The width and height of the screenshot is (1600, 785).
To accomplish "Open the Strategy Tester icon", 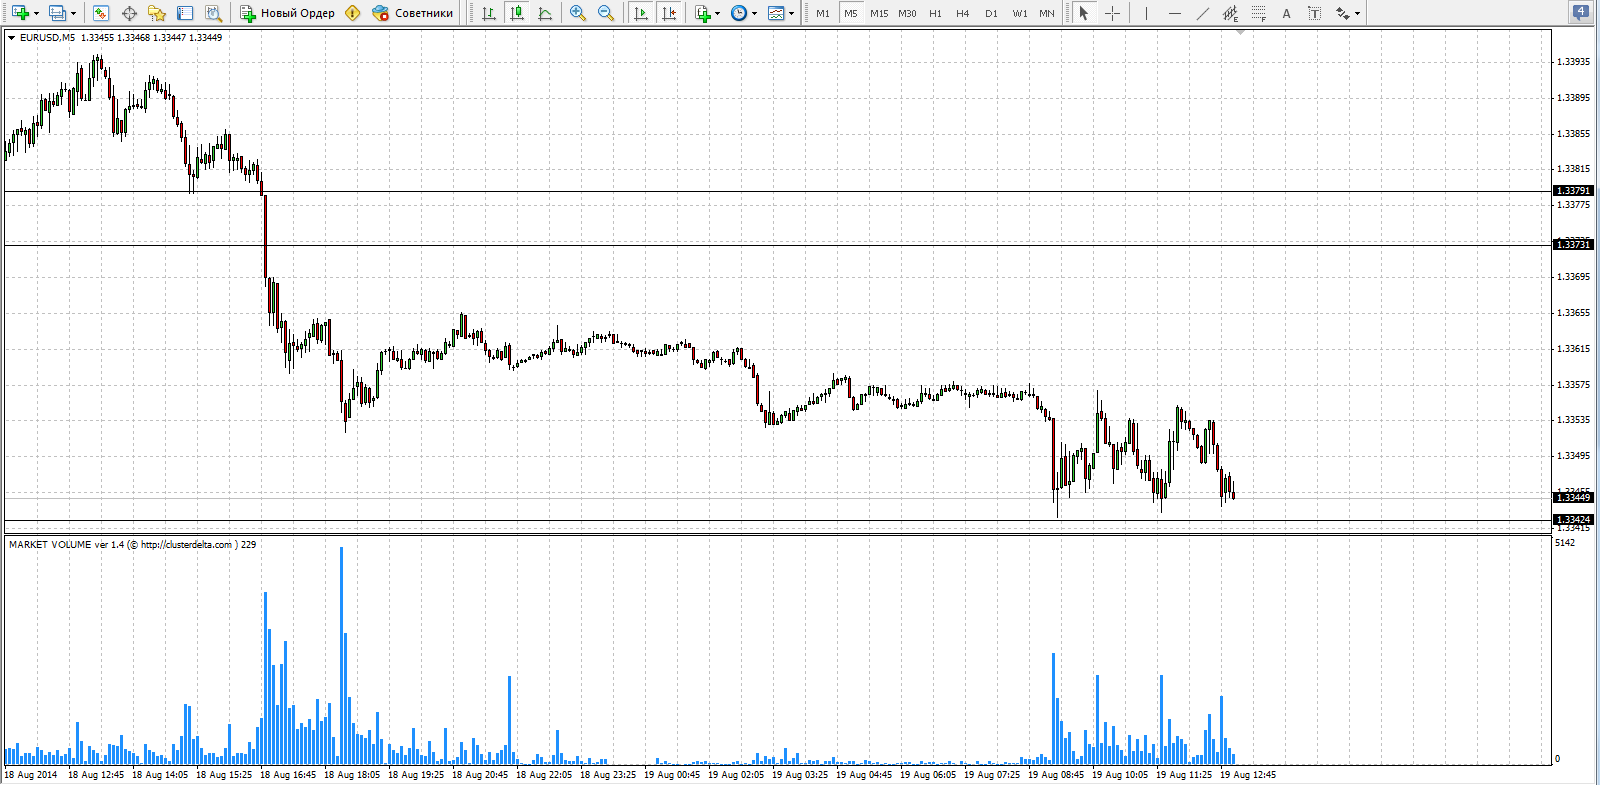I will pyautogui.click(x=213, y=13).
